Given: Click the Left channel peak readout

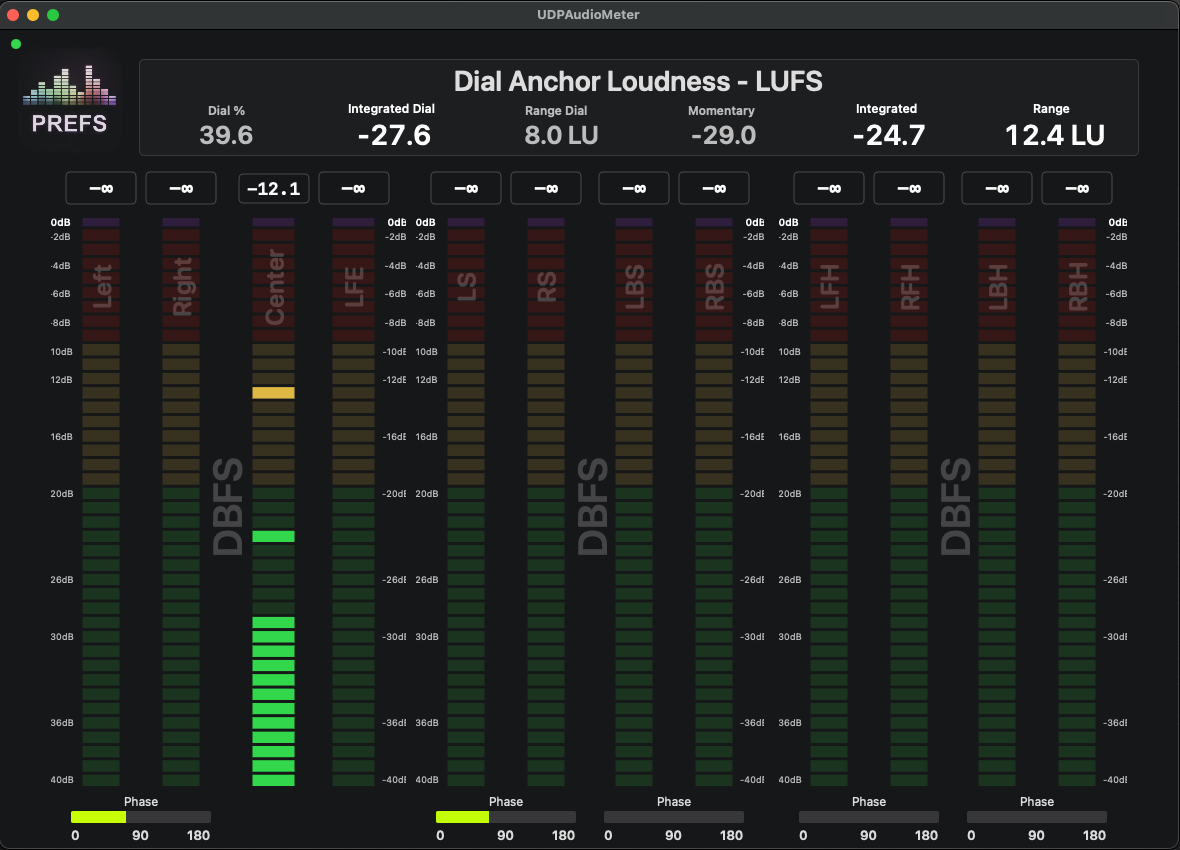Looking at the screenshot, I should (x=101, y=188).
